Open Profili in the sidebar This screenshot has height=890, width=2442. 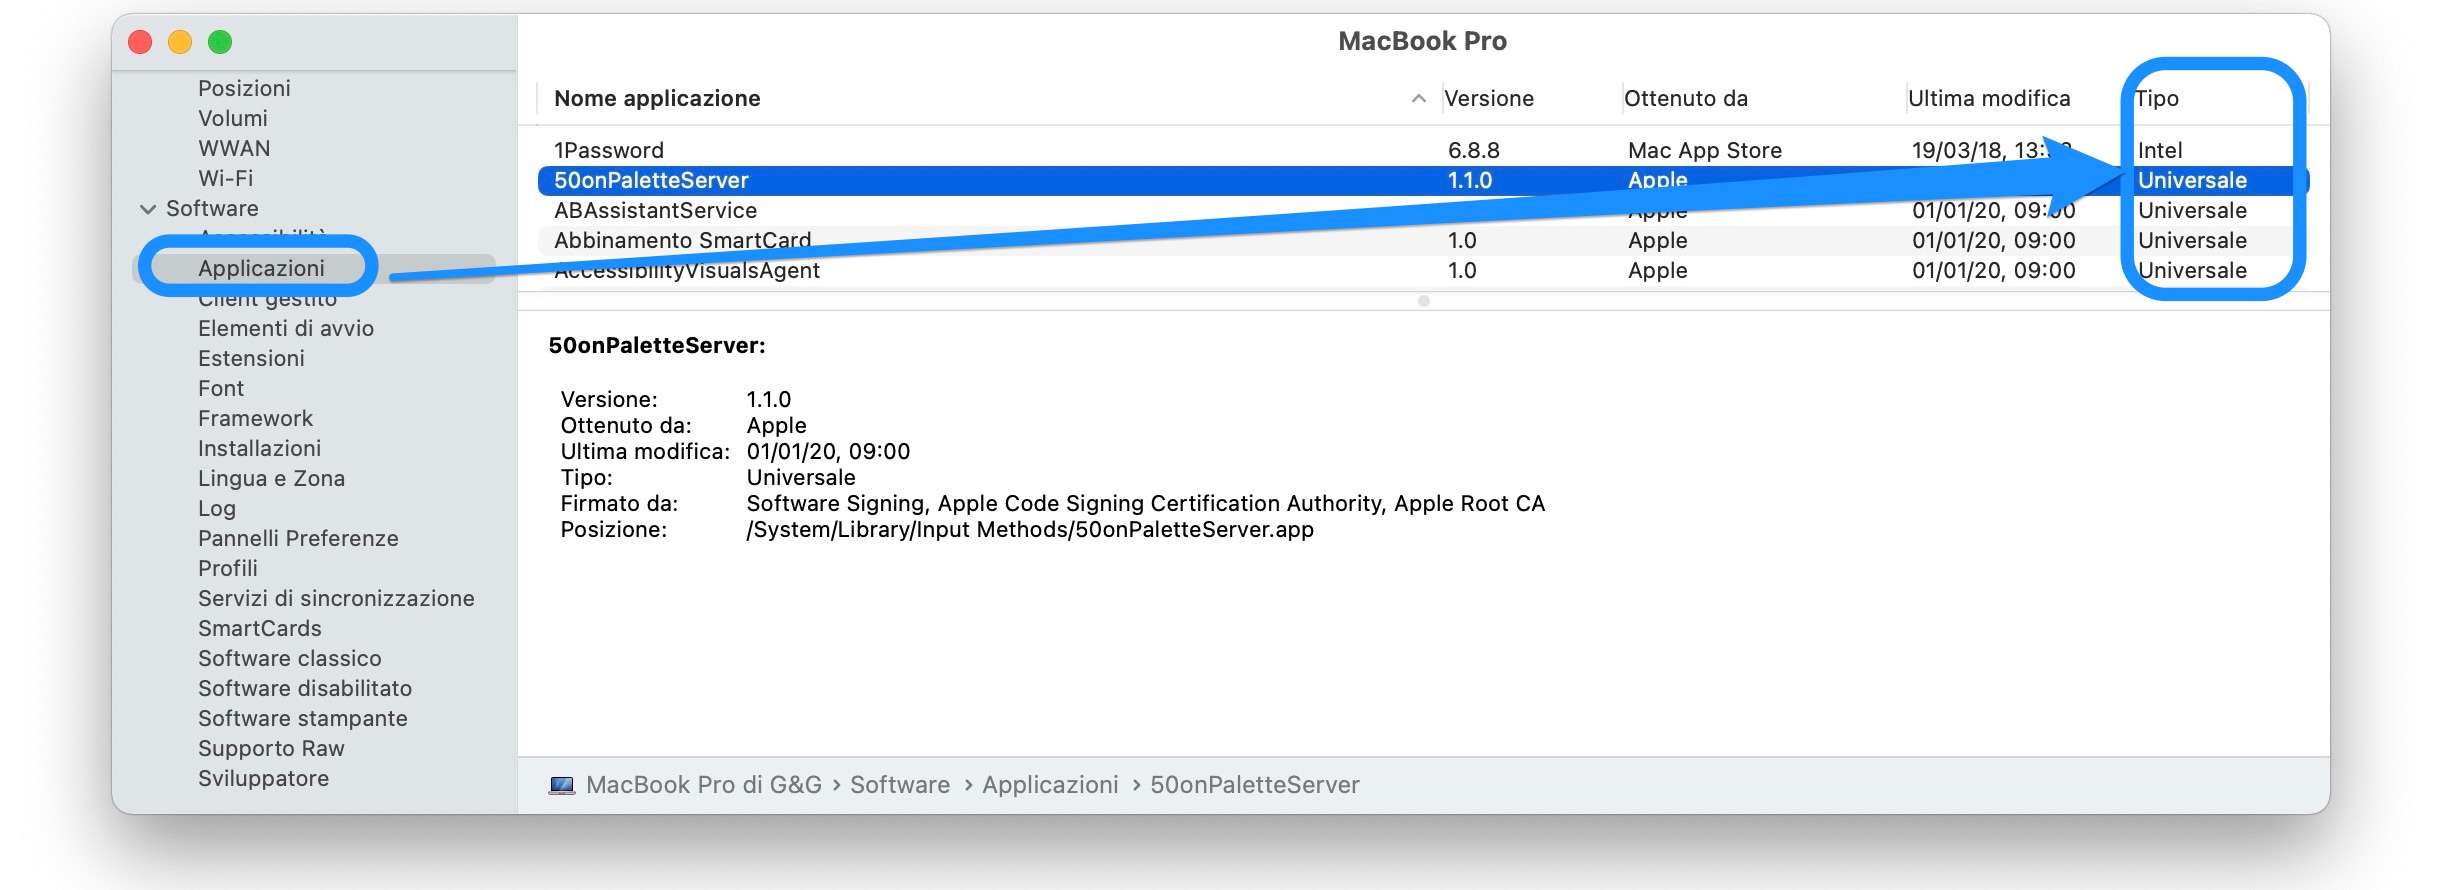click(x=228, y=568)
